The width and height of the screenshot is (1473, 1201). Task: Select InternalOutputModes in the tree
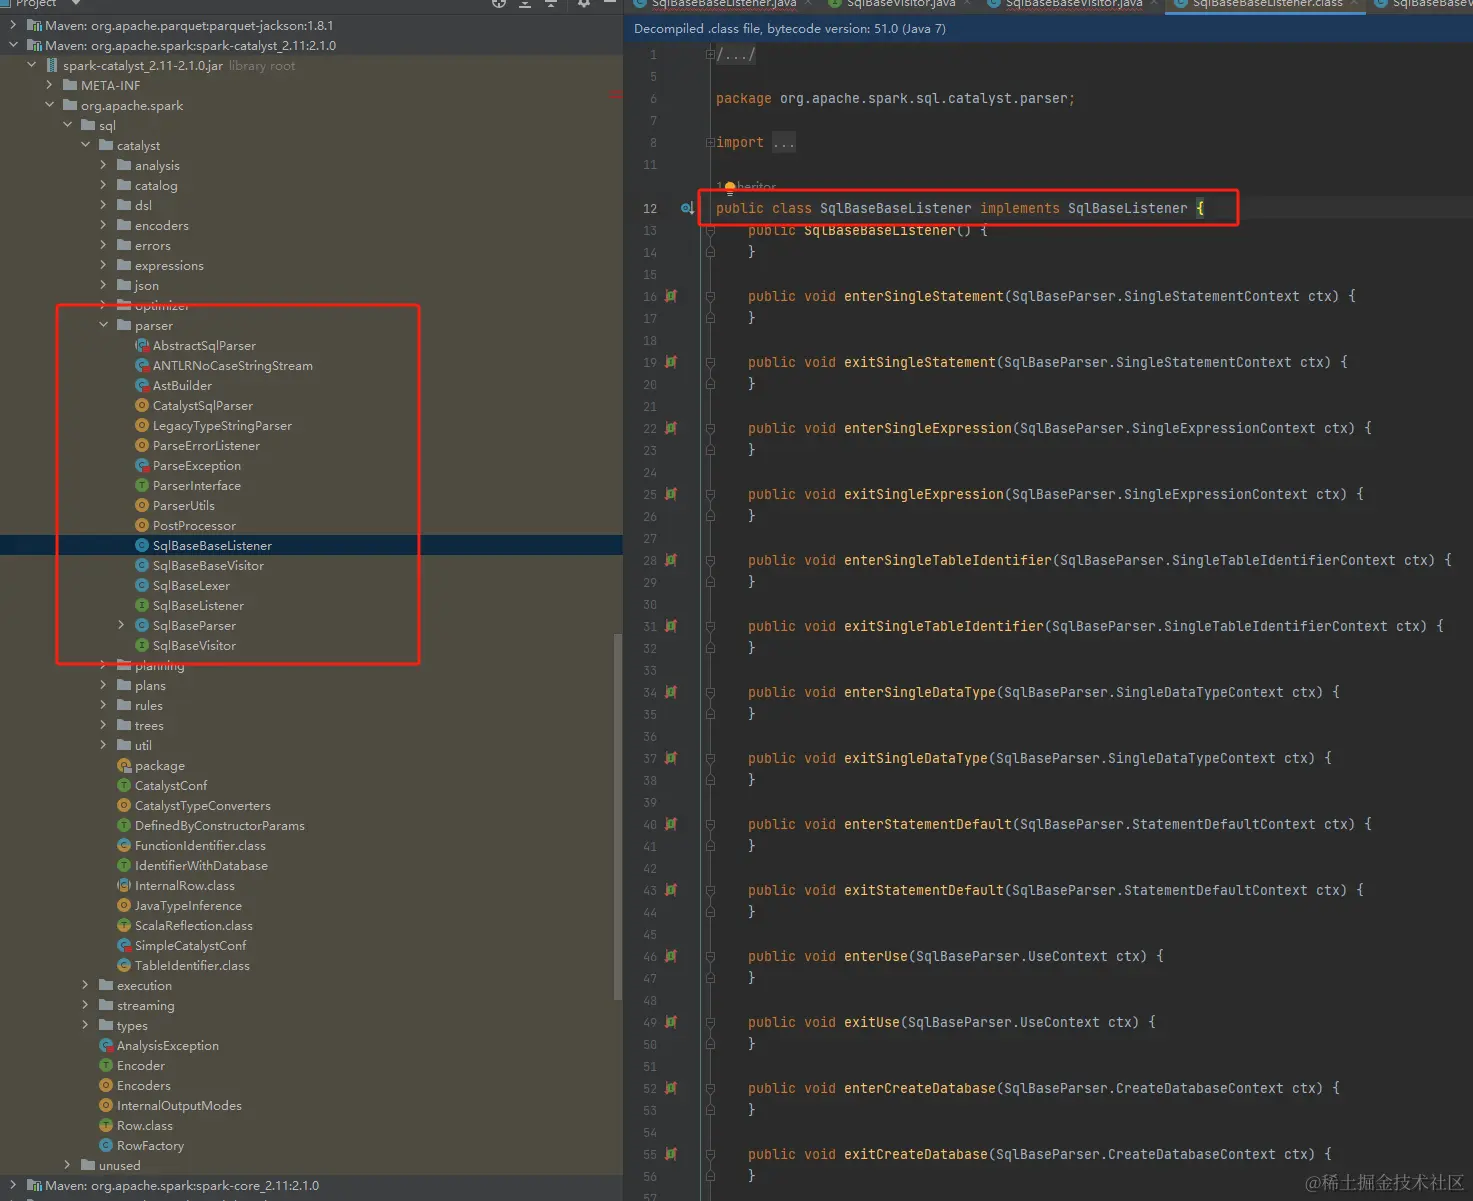[x=179, y=1106]
